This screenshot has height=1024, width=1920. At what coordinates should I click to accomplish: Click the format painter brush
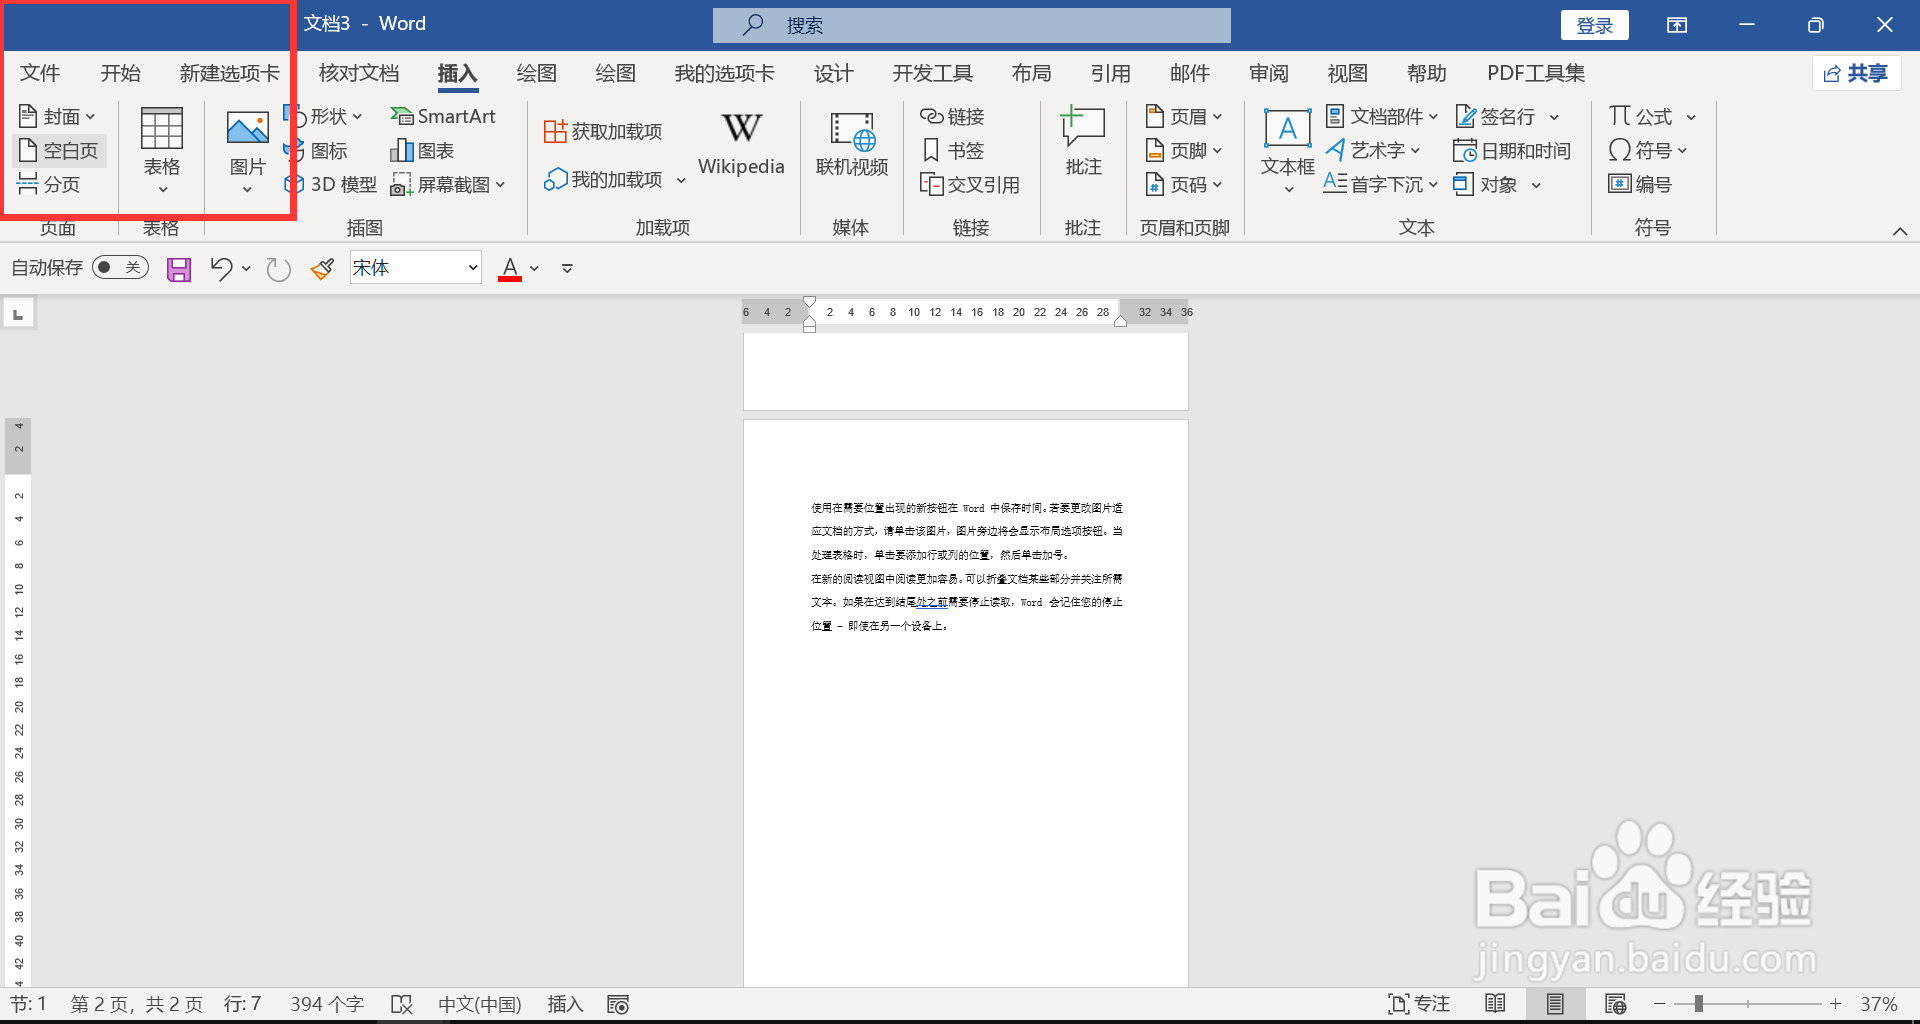click(x=322, y=269)
